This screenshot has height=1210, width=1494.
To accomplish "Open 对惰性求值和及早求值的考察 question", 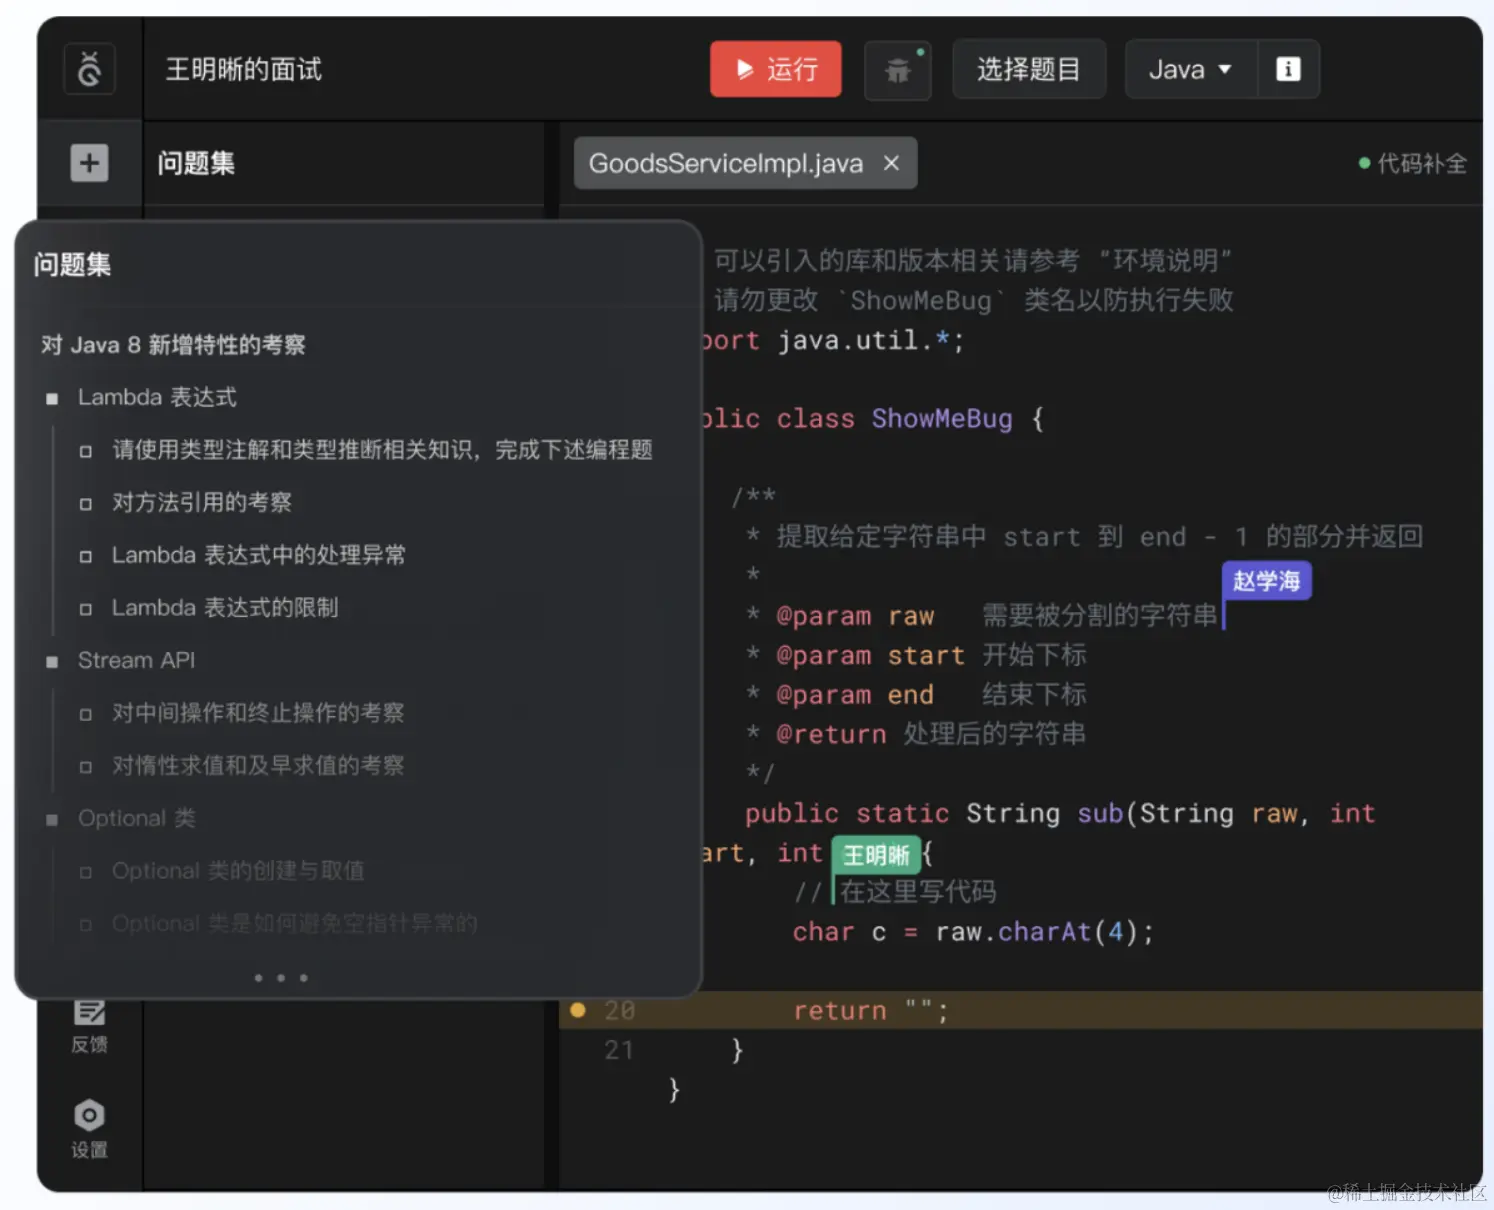I will tap(258, 766).
